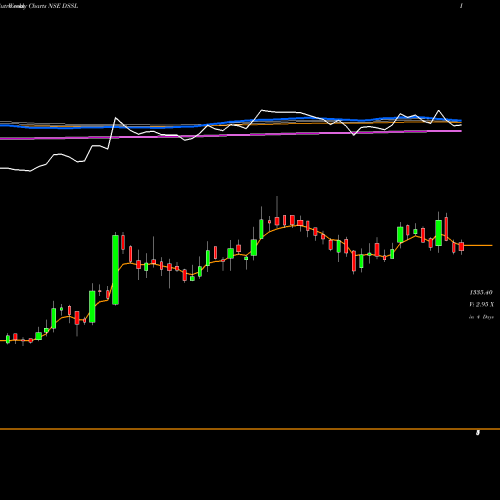Click the pink moving average line
Screen dimensions: 500x500
[x=231, y=135]
